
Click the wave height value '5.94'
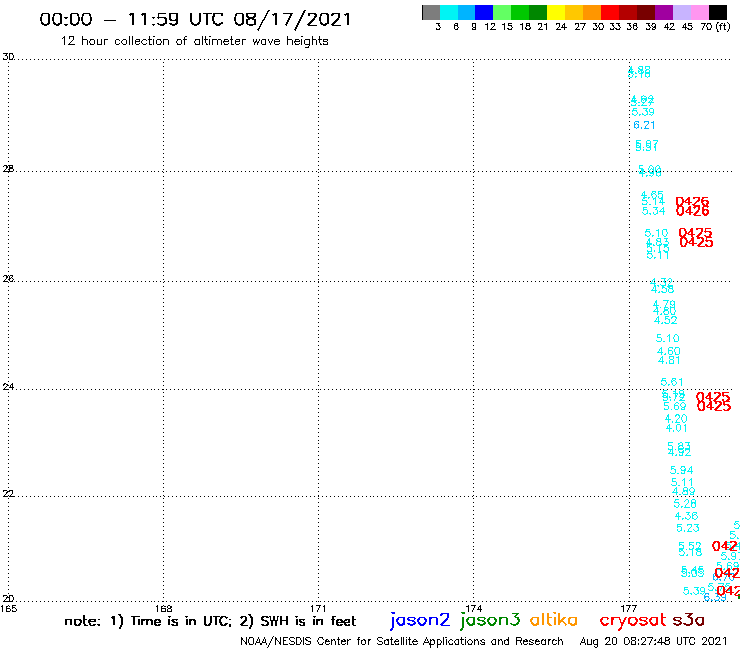tap(681, 470)
